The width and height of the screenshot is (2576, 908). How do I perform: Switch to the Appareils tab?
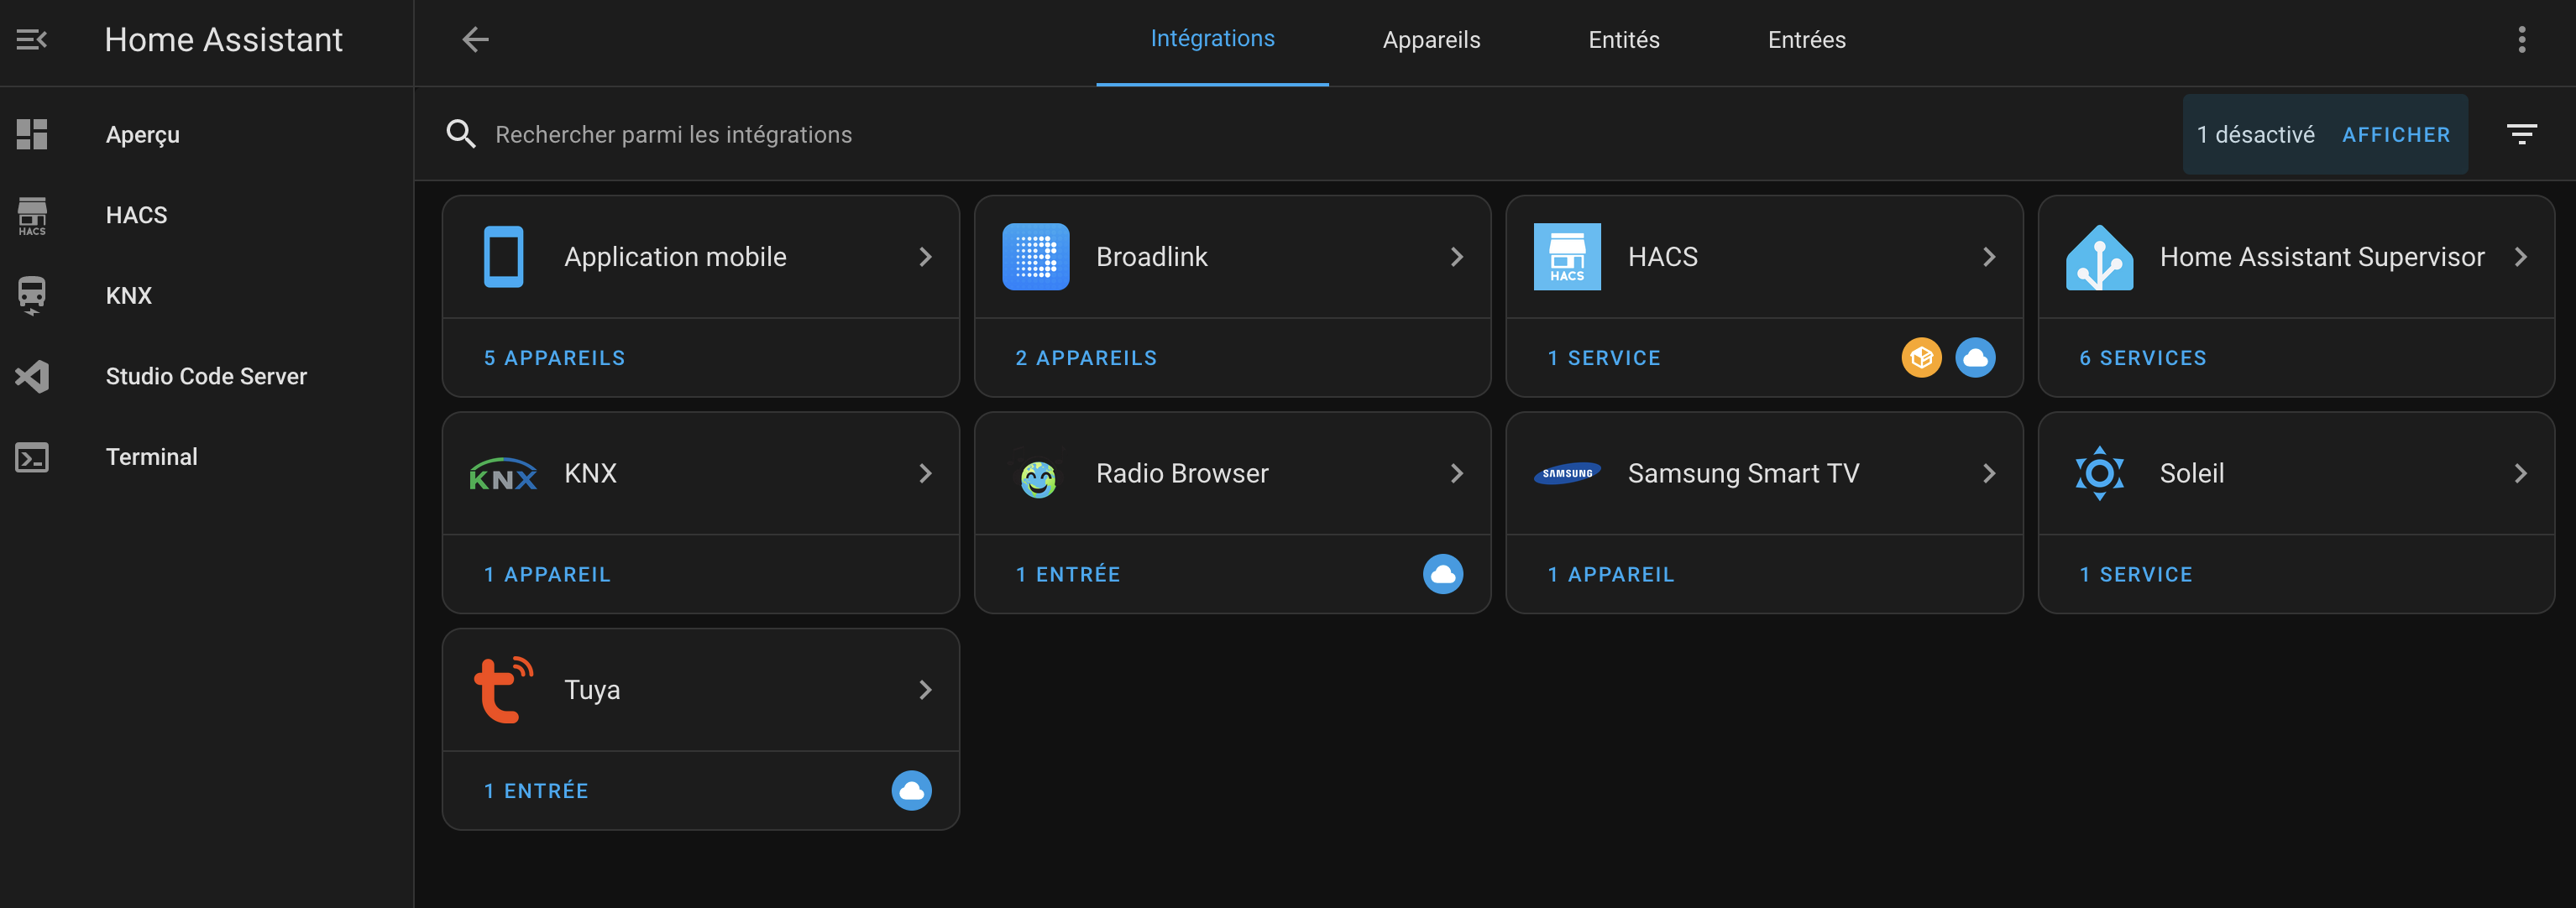pyautogui.click(x=1431, y=40)
